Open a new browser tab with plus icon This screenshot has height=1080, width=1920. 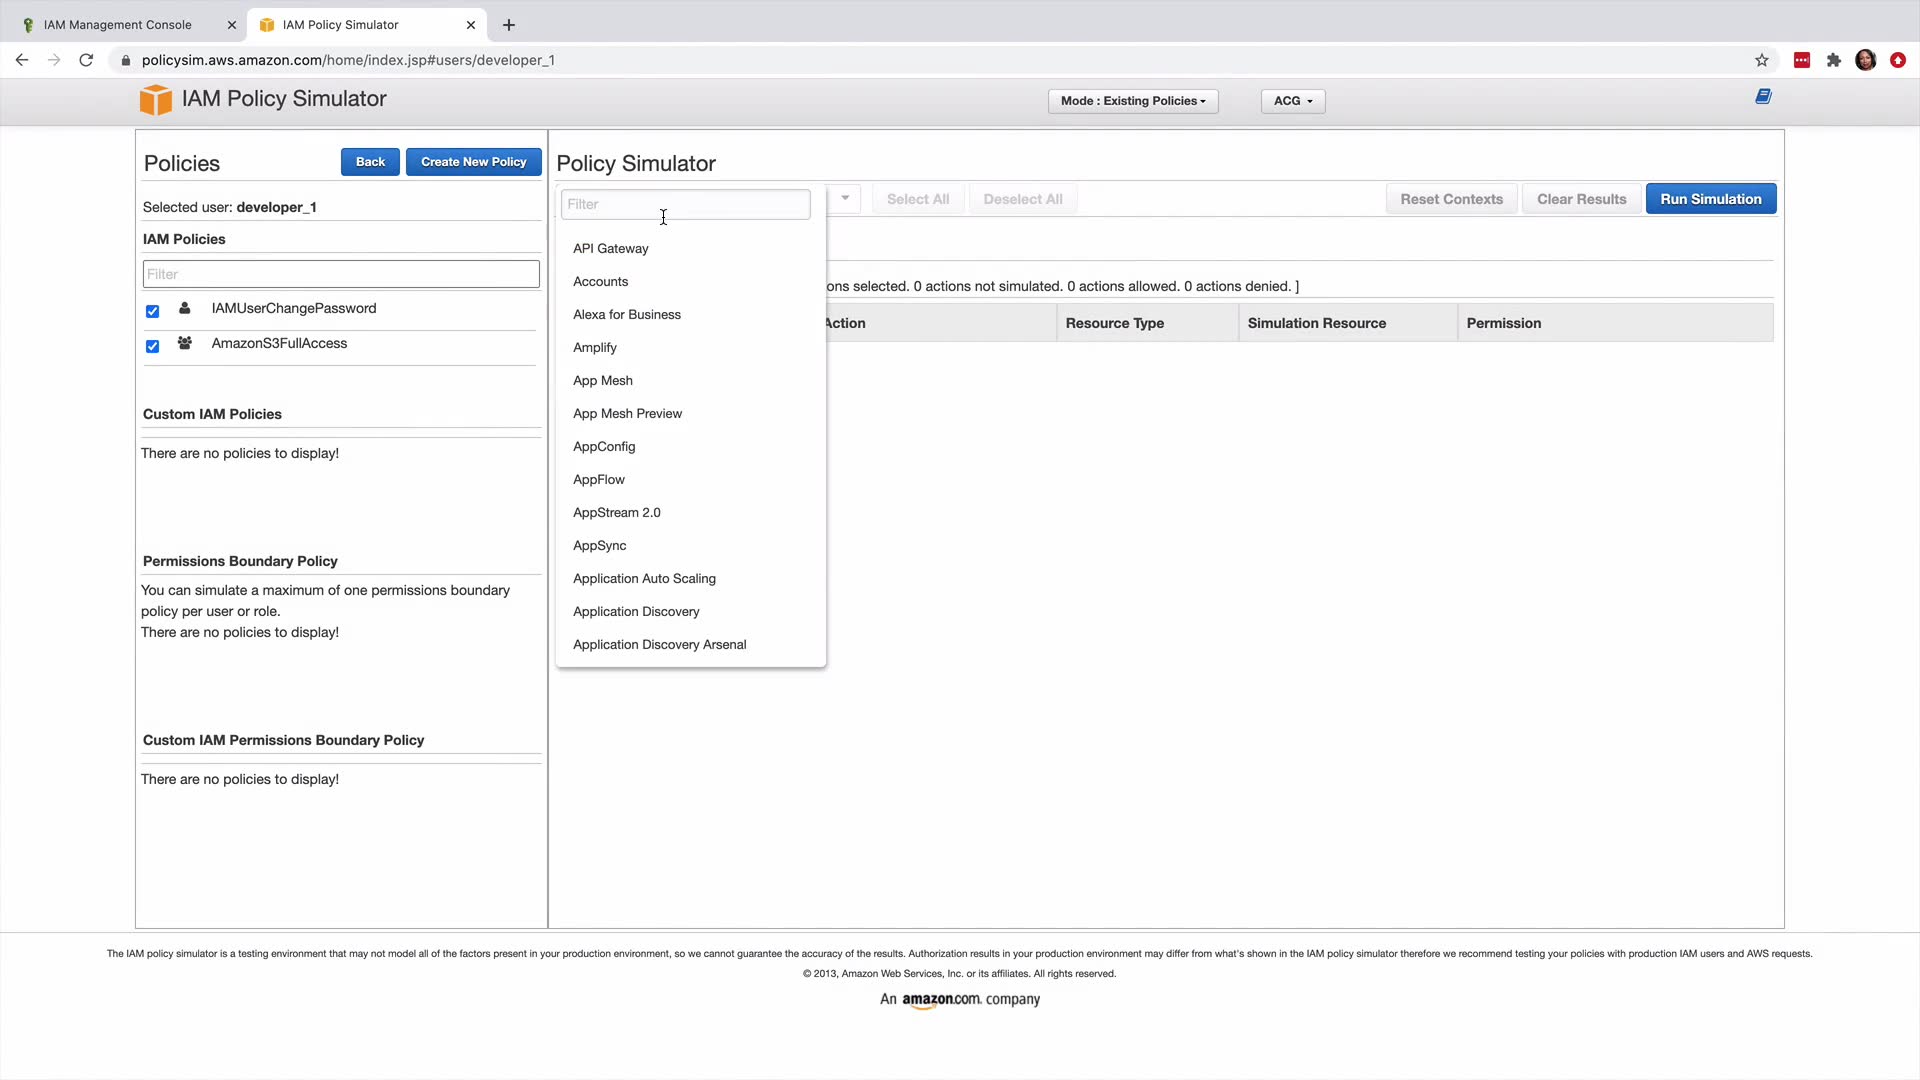pos(509,25)
